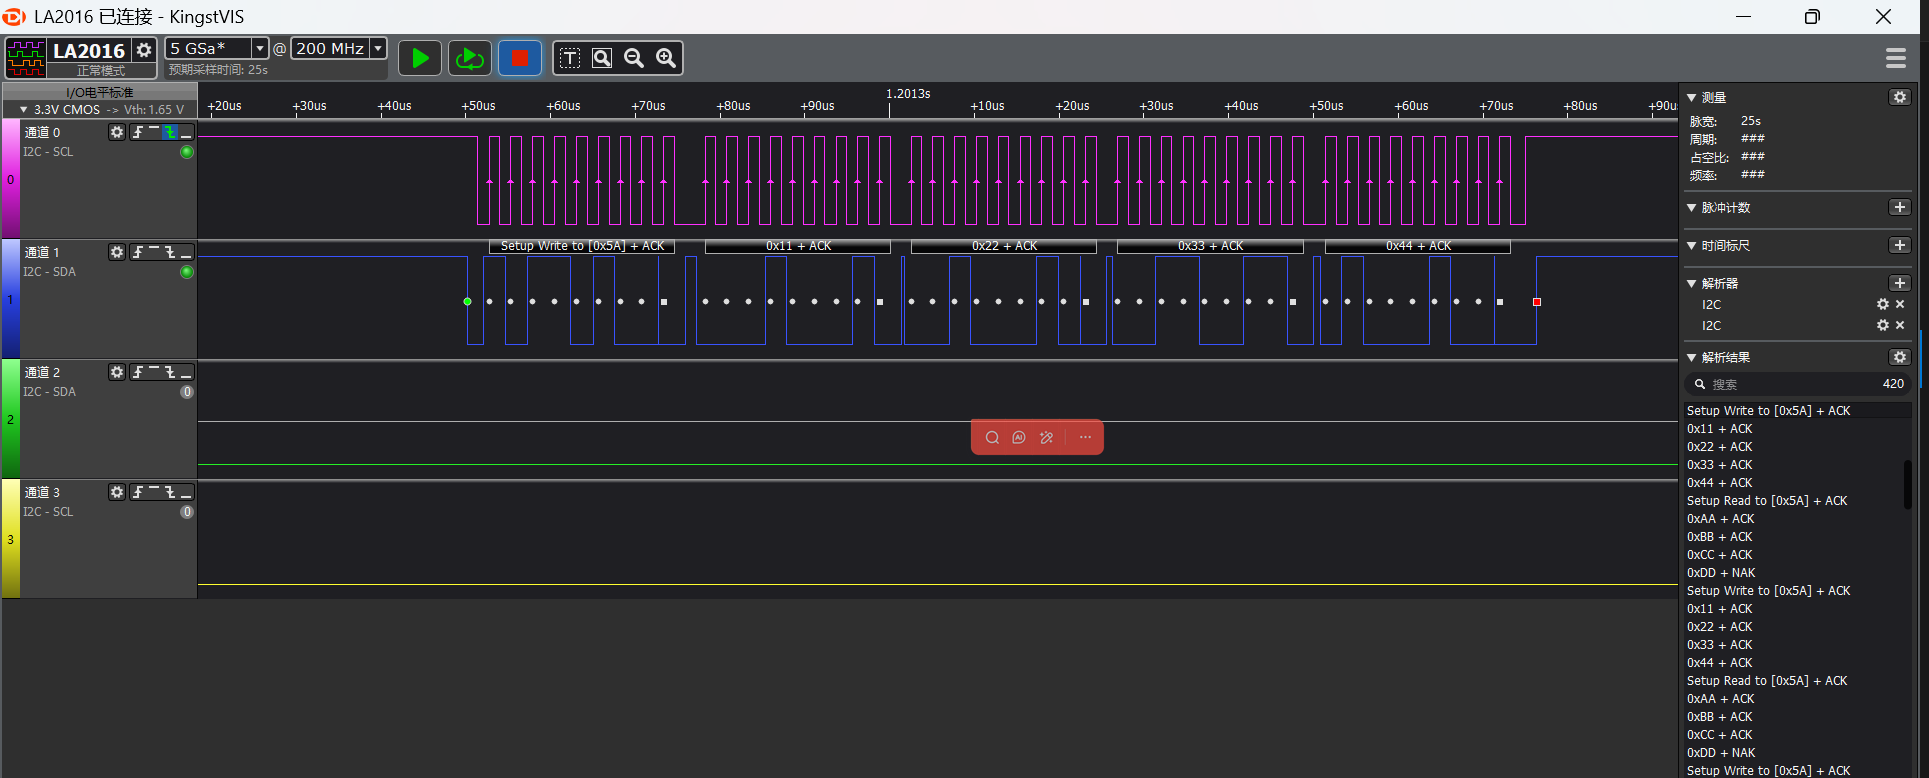Open the 200 MHz sample rate dropdown
The image size is (1929, 778).
[x=378, y=48]
